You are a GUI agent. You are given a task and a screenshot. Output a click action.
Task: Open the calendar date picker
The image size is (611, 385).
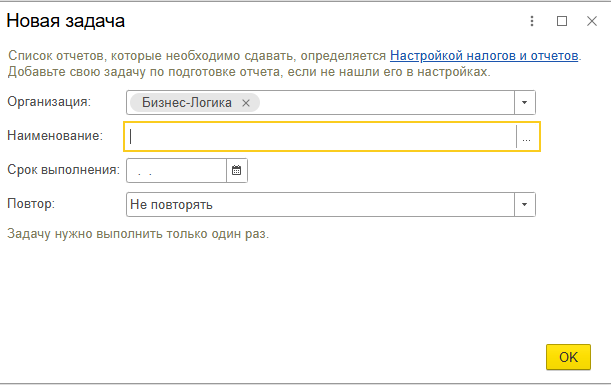coord(237,170)
